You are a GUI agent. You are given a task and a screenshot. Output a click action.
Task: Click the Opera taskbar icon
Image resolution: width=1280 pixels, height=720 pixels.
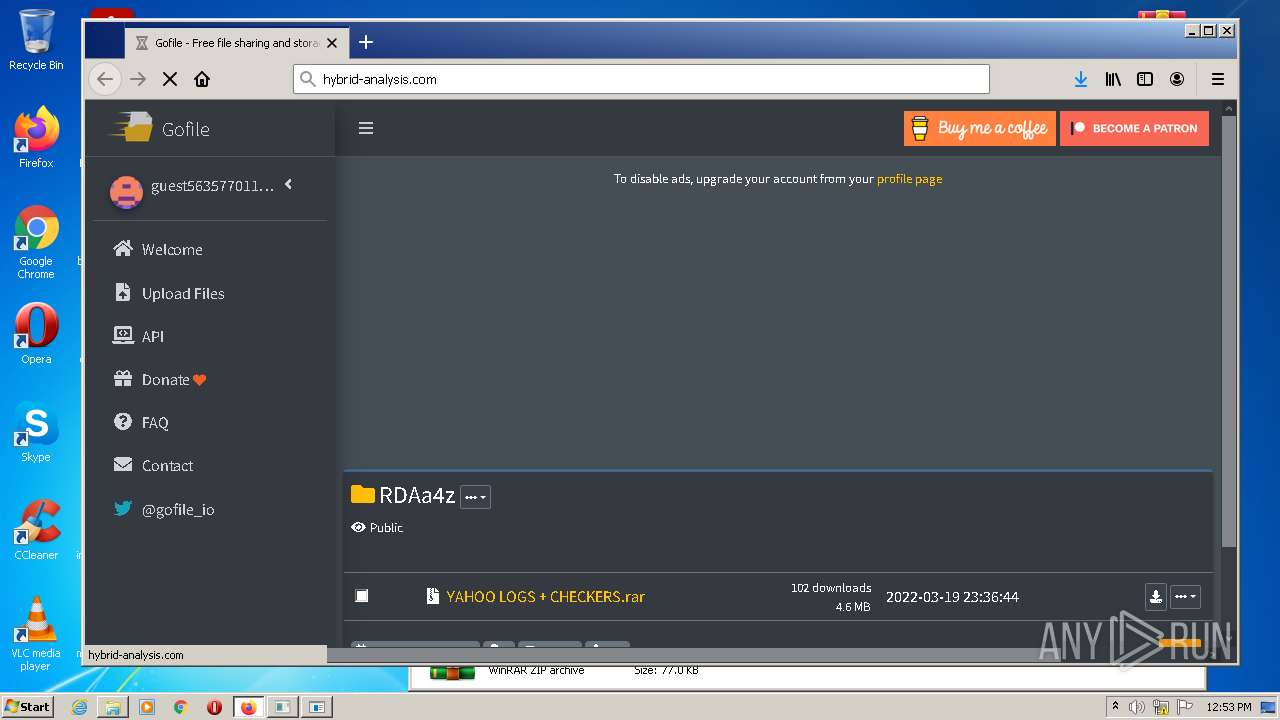coord(214,707)
